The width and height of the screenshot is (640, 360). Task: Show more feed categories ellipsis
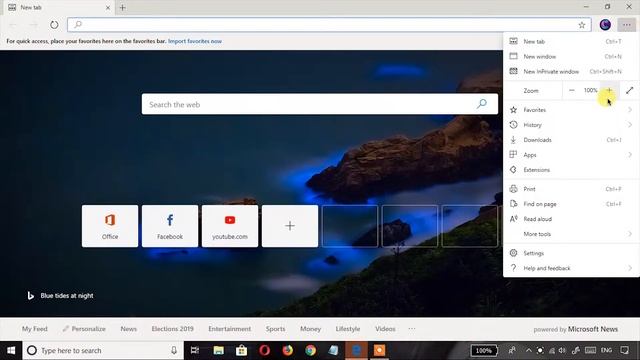(x=412, y=329)
